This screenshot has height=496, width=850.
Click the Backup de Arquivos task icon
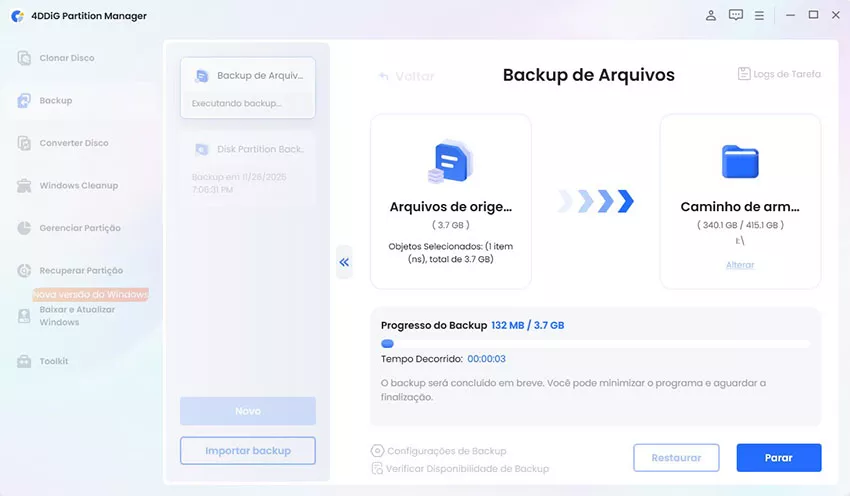[x=202, y=76]
